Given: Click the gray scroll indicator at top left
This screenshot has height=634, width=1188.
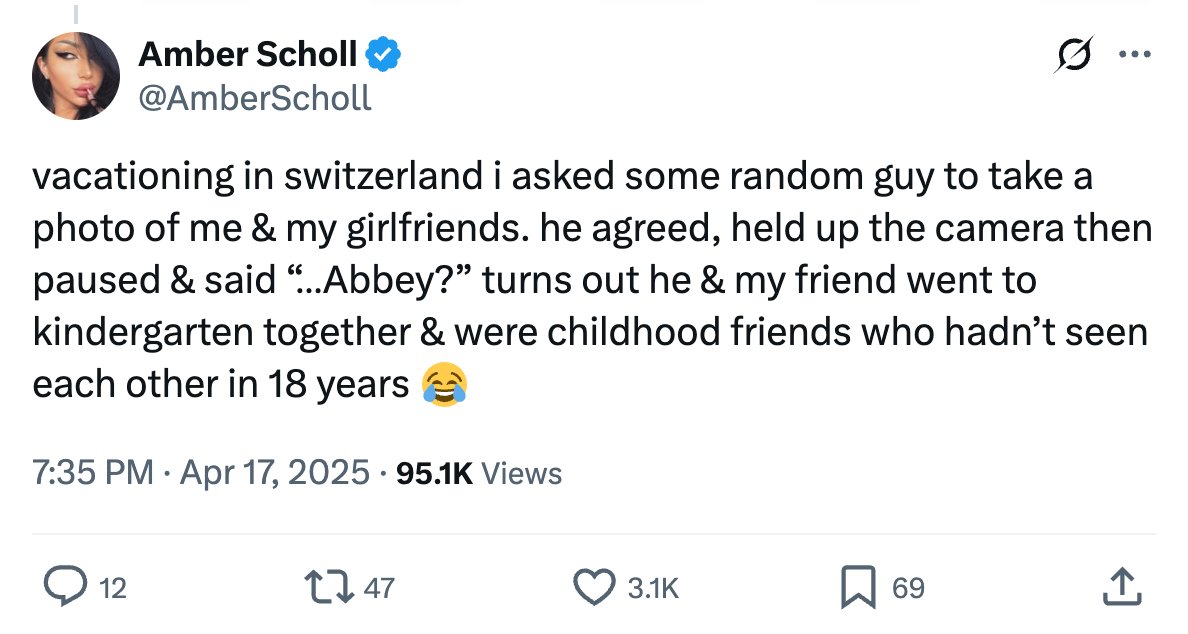Looking at the screenshot, I should 76,12.
